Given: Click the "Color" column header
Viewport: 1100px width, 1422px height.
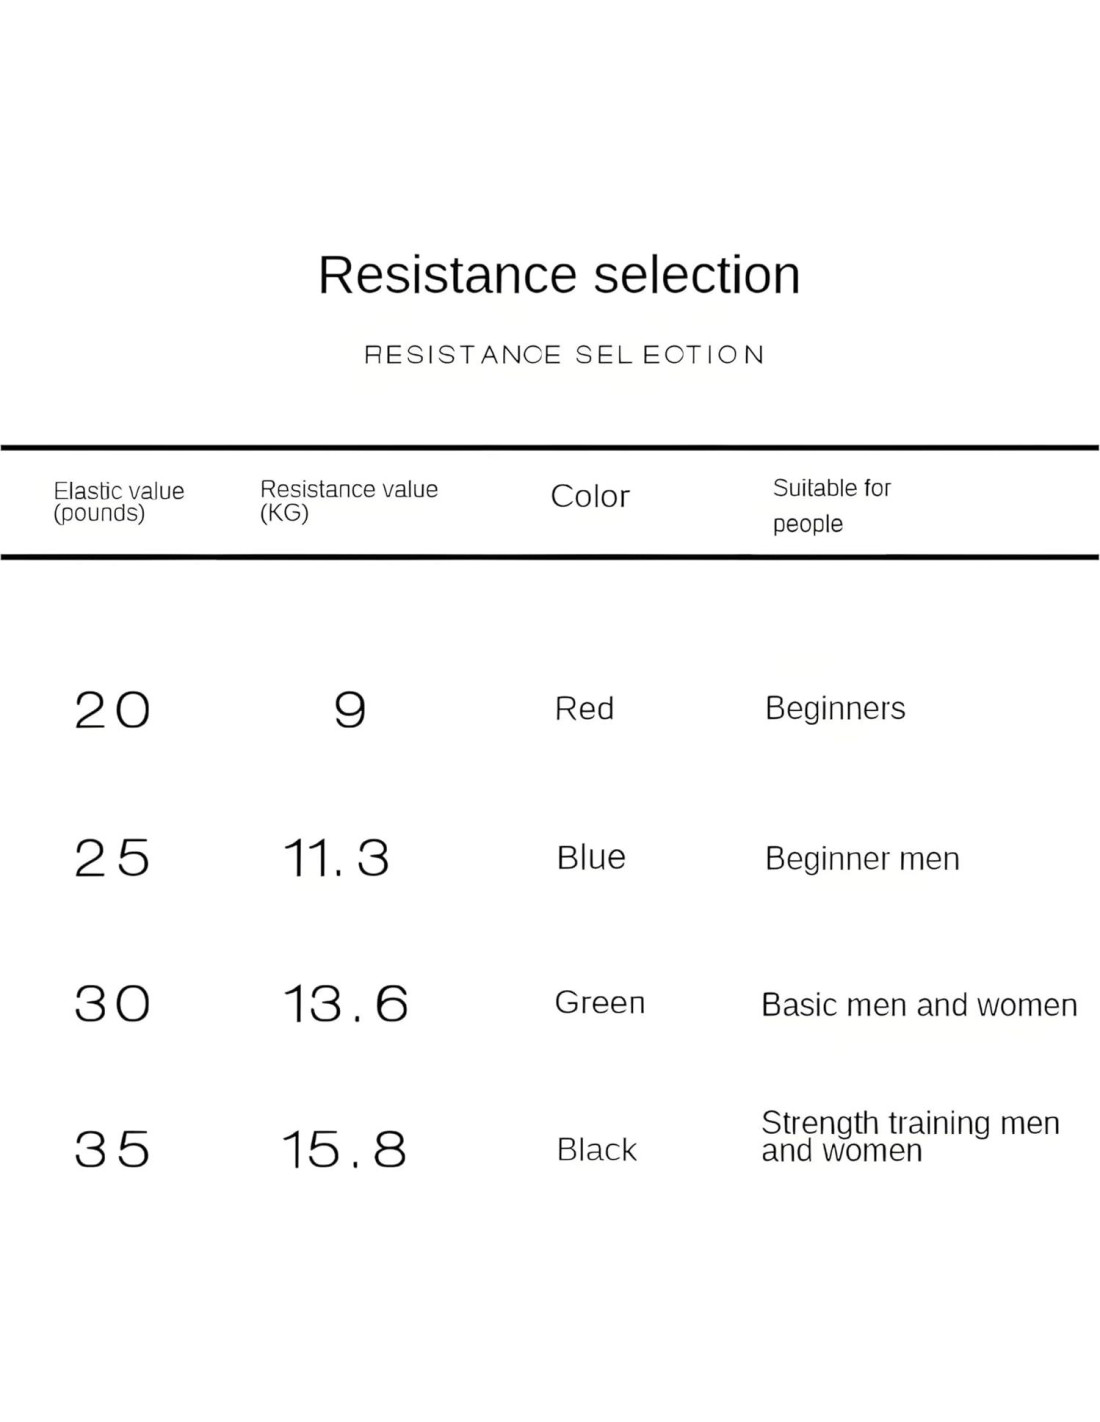Looking at the screenshot, I should click(590, 496).
